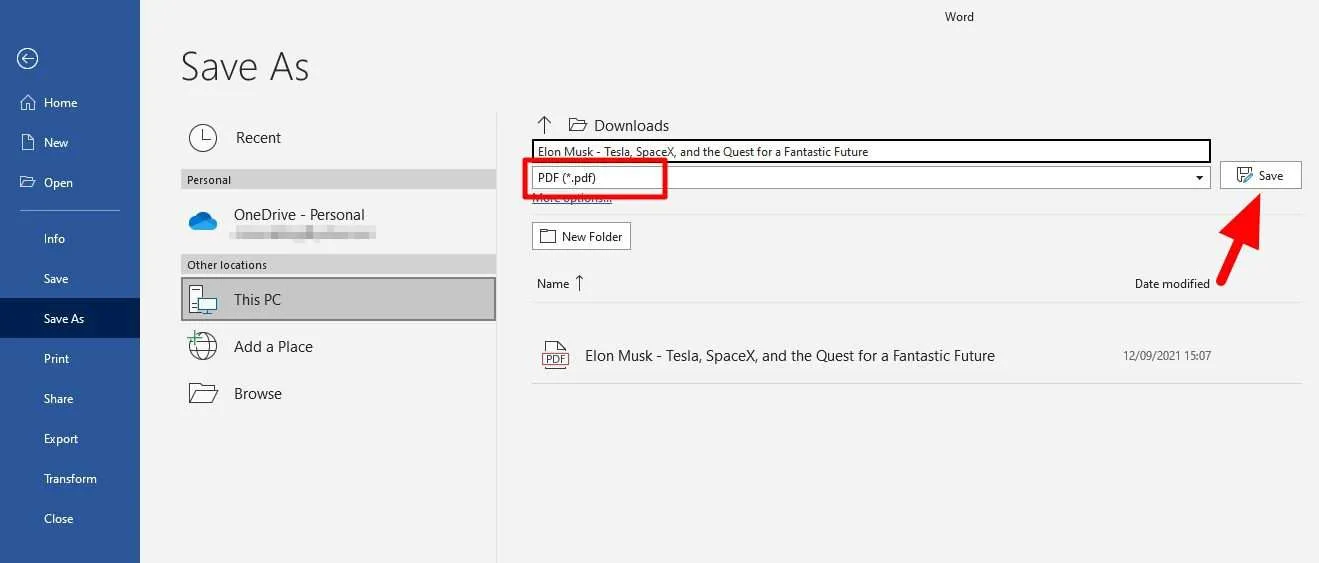
Task: Select Save in the backstage menu
Action: [x=56, y=279]
